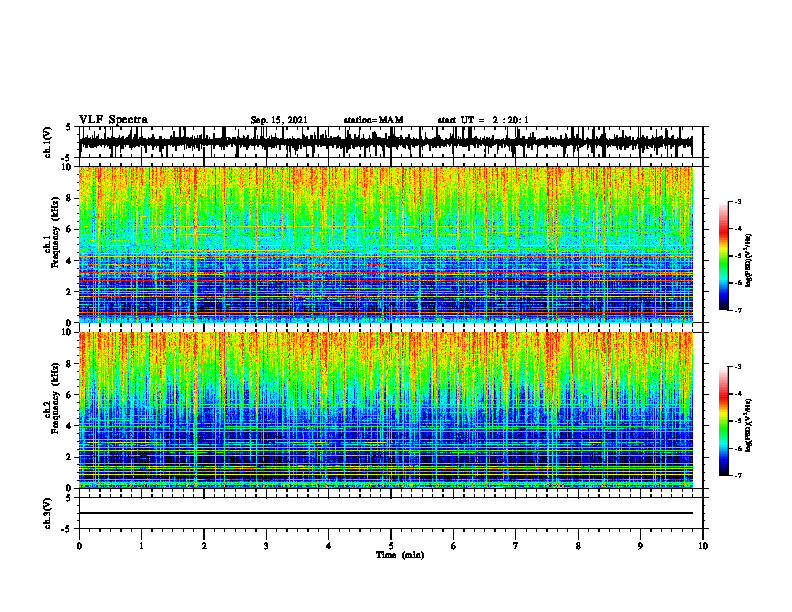Click time axis tick label '10'
This screenshot has width=792, height=612.
(703, 546)
